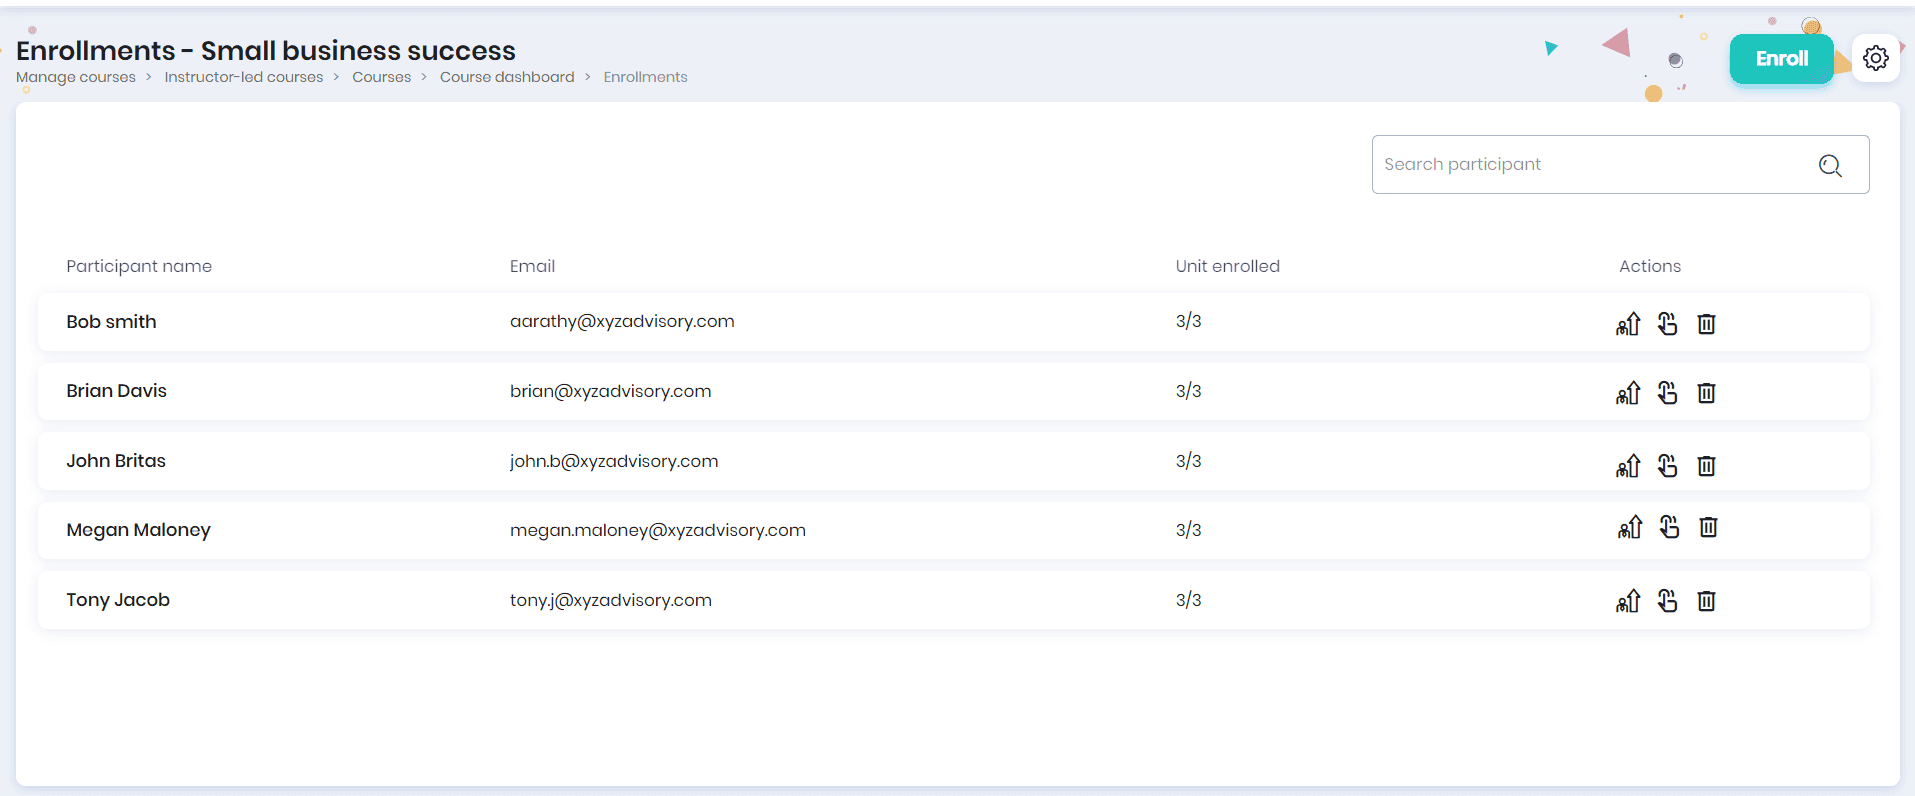Focus the Search participant field

pos(1620,164)
